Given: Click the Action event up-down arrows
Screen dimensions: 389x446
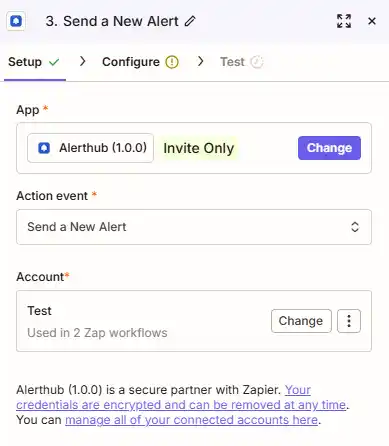Looking at the screenshot, I should 355,227.
